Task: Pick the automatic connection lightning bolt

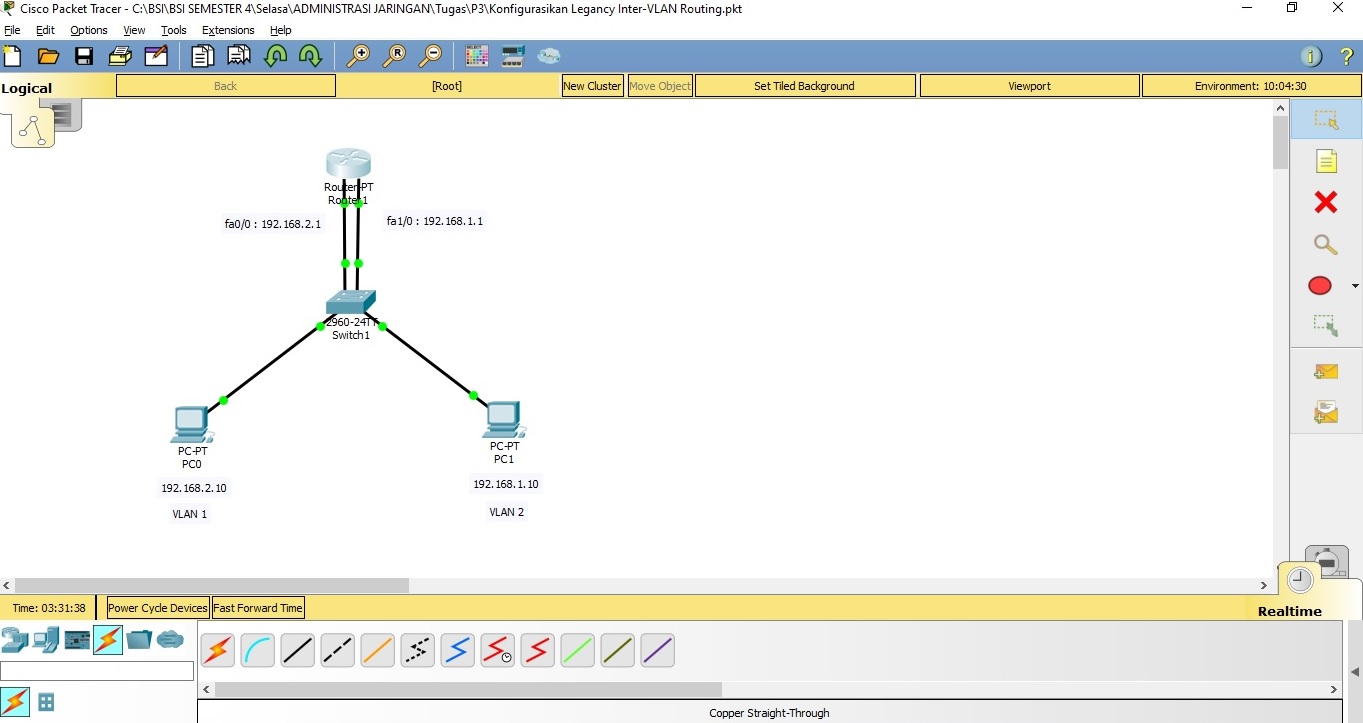Action: [x=217, y=650]
